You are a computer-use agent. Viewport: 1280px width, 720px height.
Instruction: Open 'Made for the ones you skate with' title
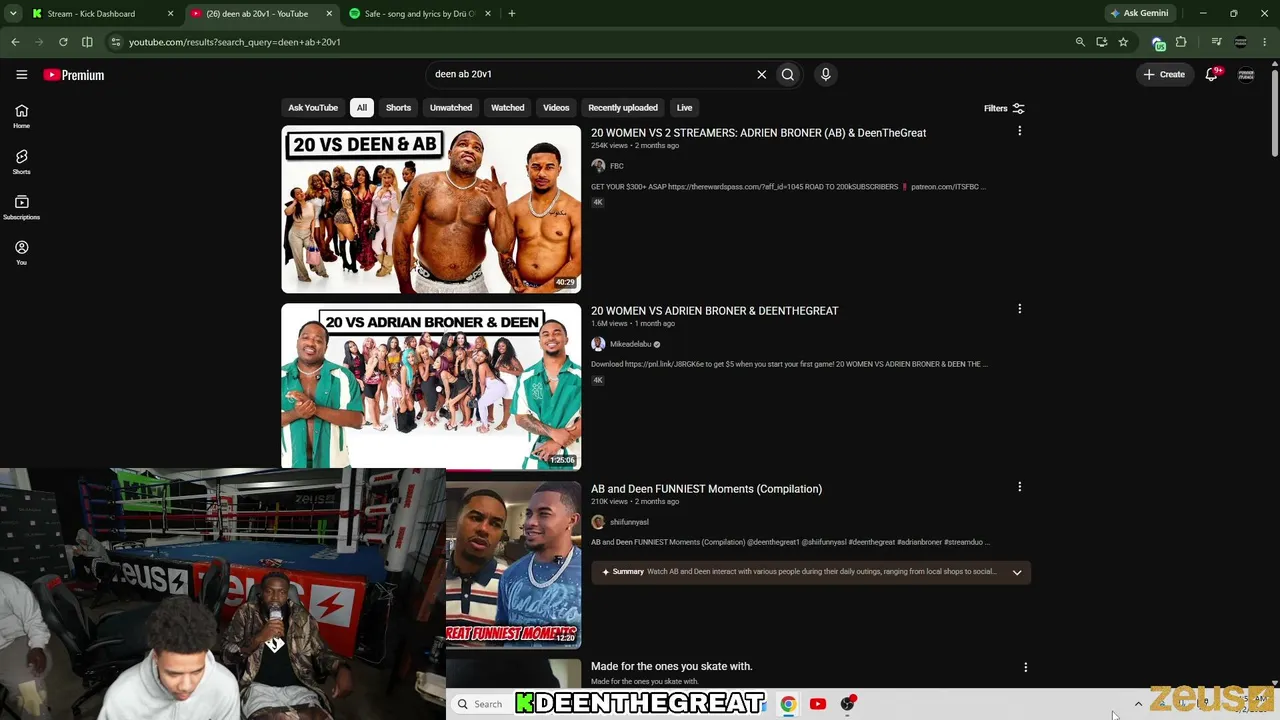click(671, 666)
